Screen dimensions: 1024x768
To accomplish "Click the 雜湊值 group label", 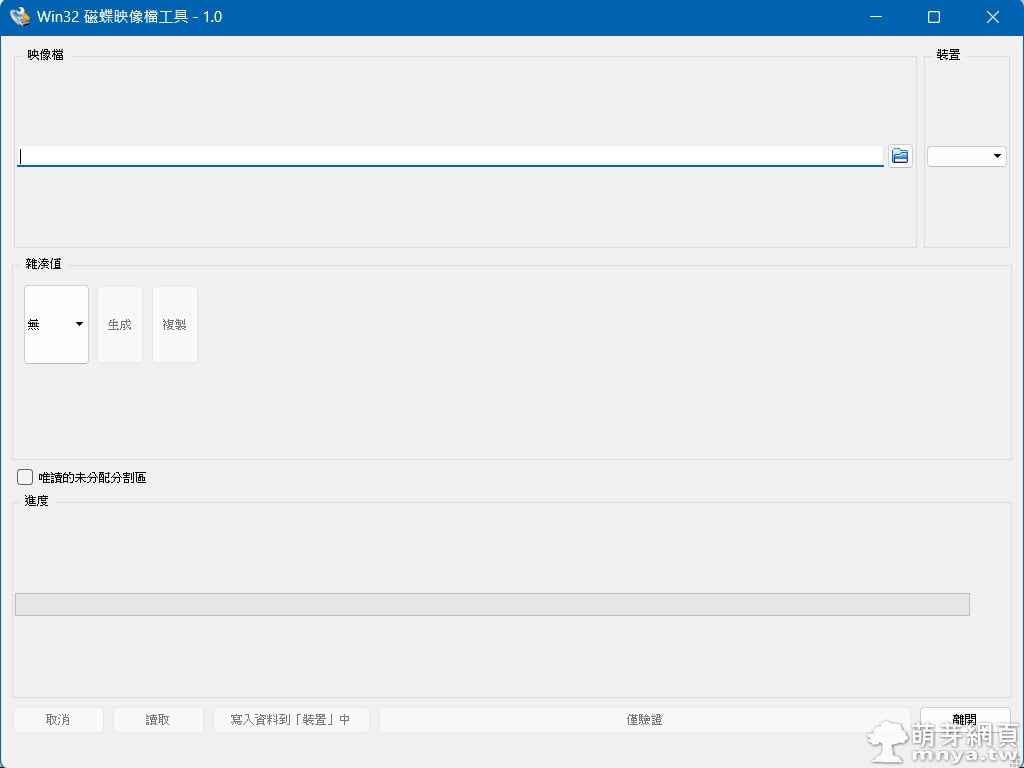I will [x=43, y=264].
